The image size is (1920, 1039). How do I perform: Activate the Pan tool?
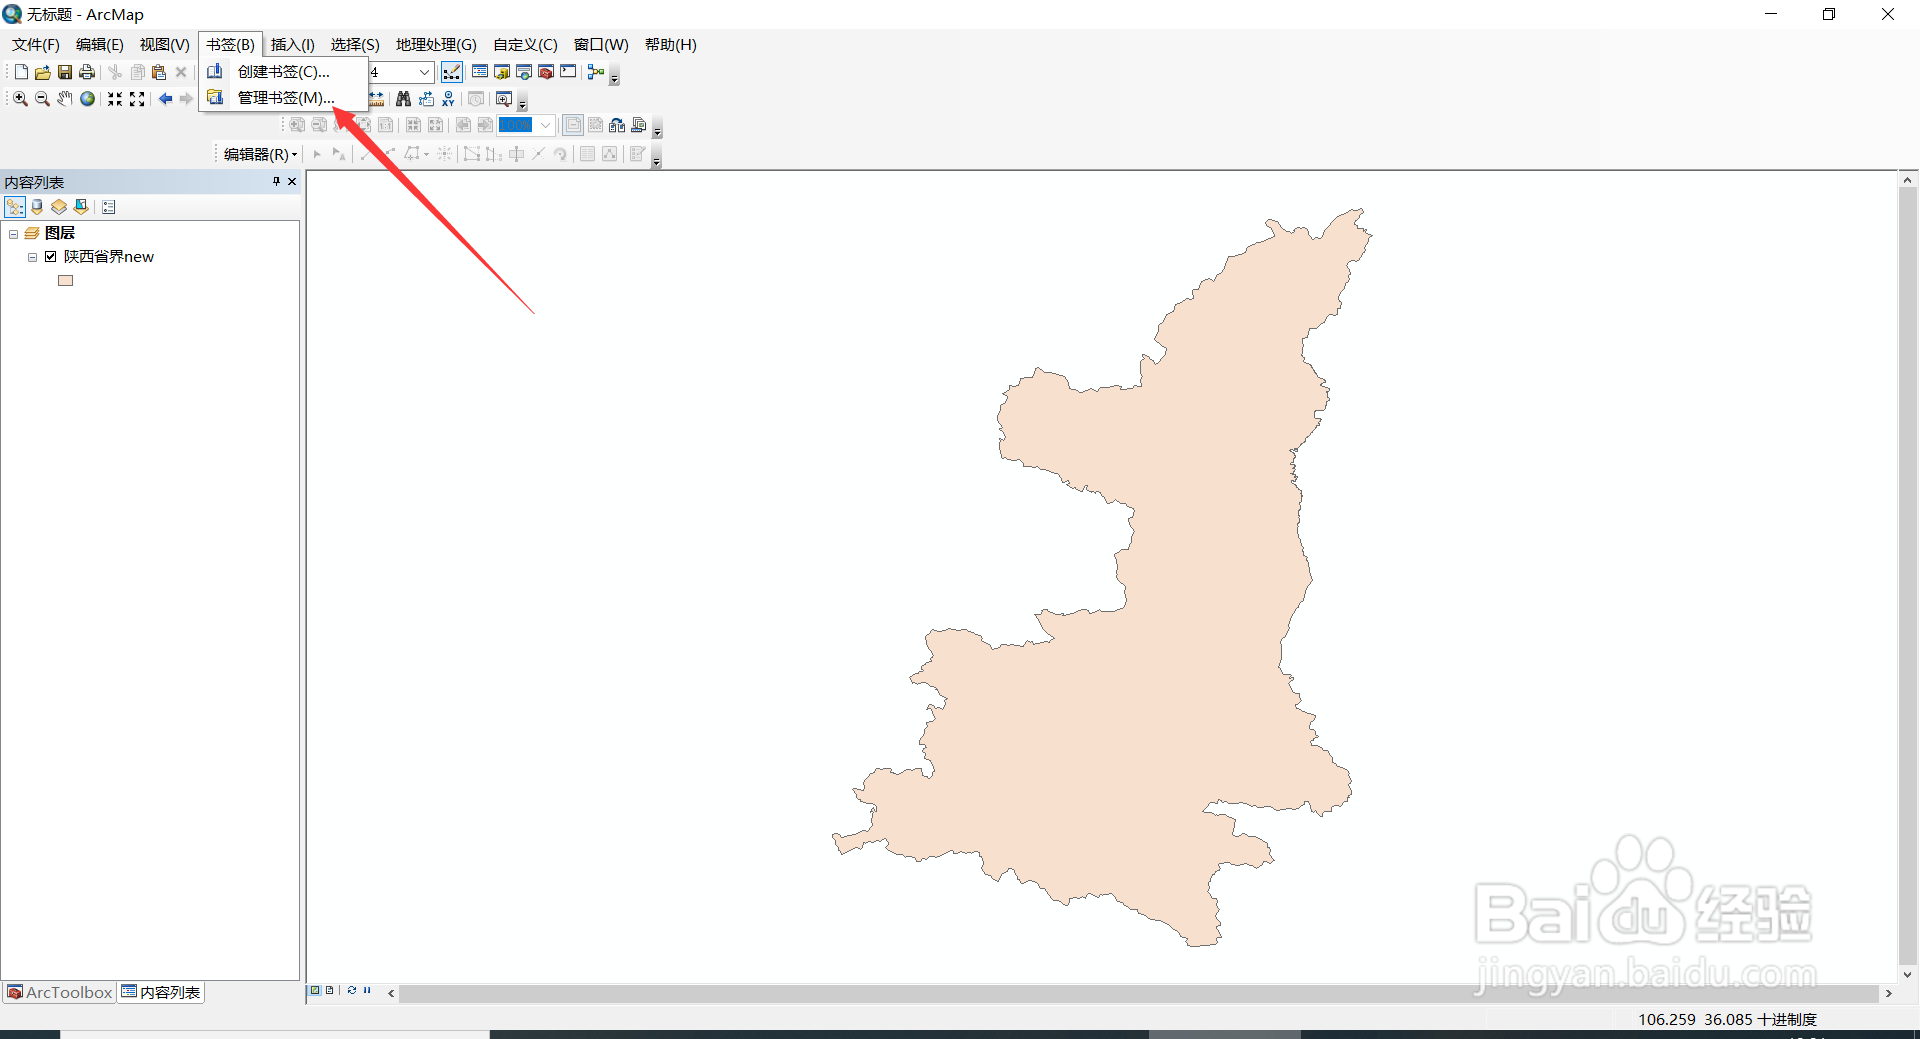[63, 98]
